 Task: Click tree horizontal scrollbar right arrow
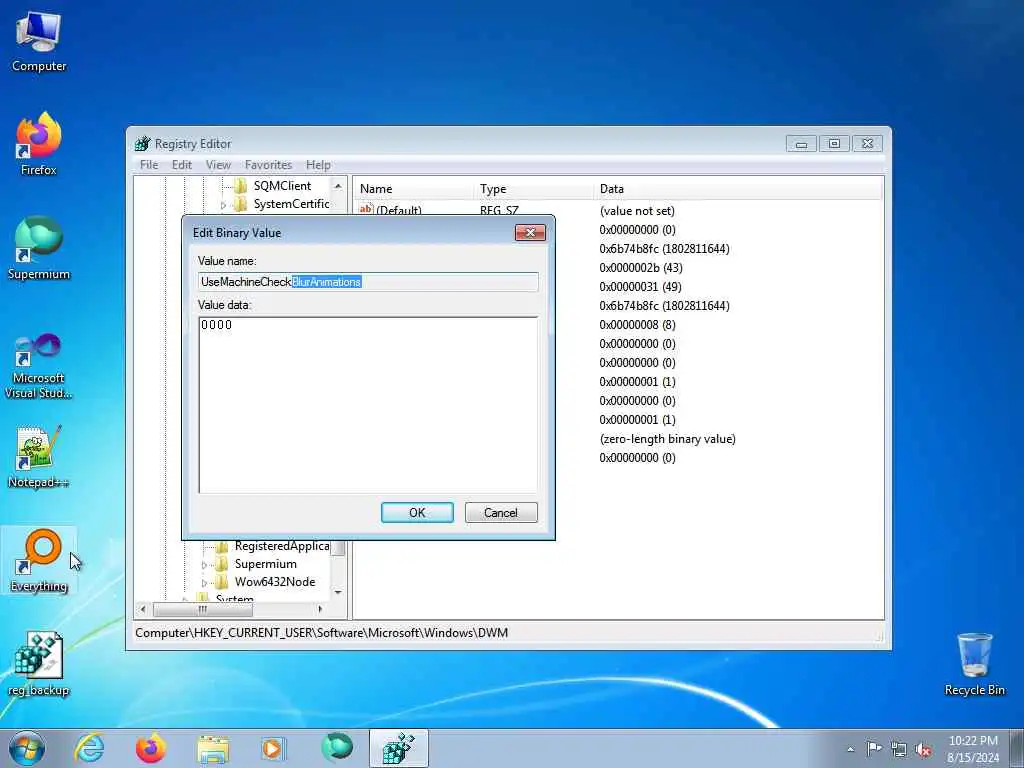click(x=320, y=609)
